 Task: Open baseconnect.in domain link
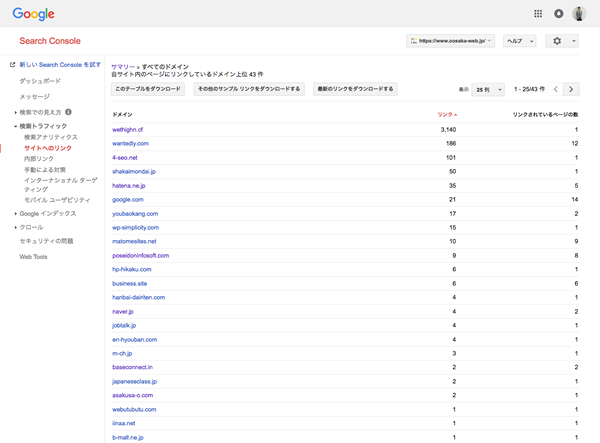[x=132, y=367]
